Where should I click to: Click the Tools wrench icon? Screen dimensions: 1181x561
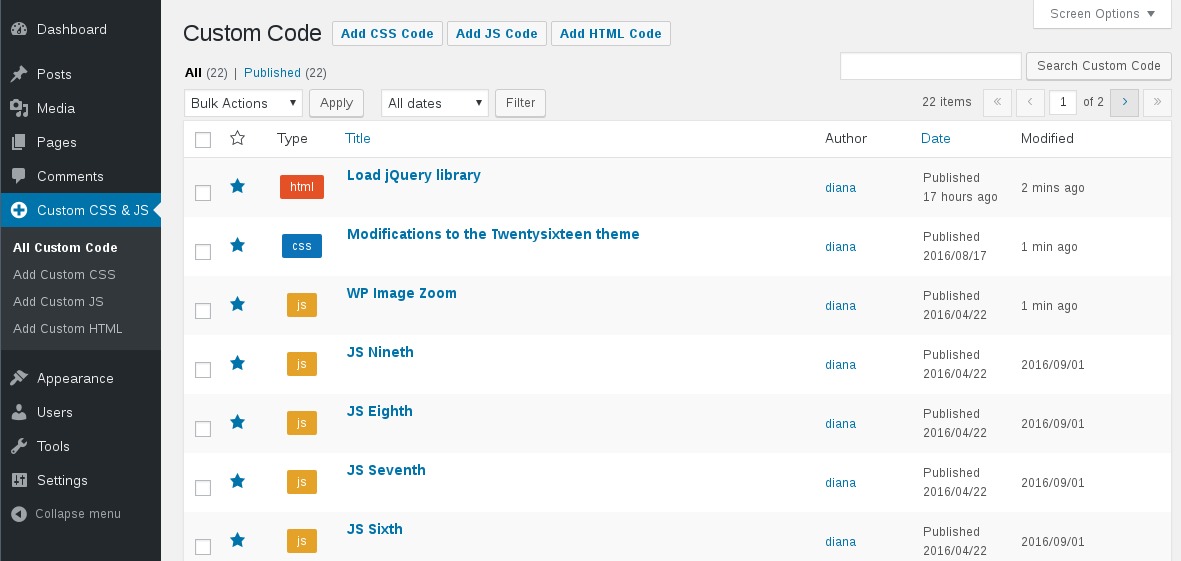click(19, 446)
